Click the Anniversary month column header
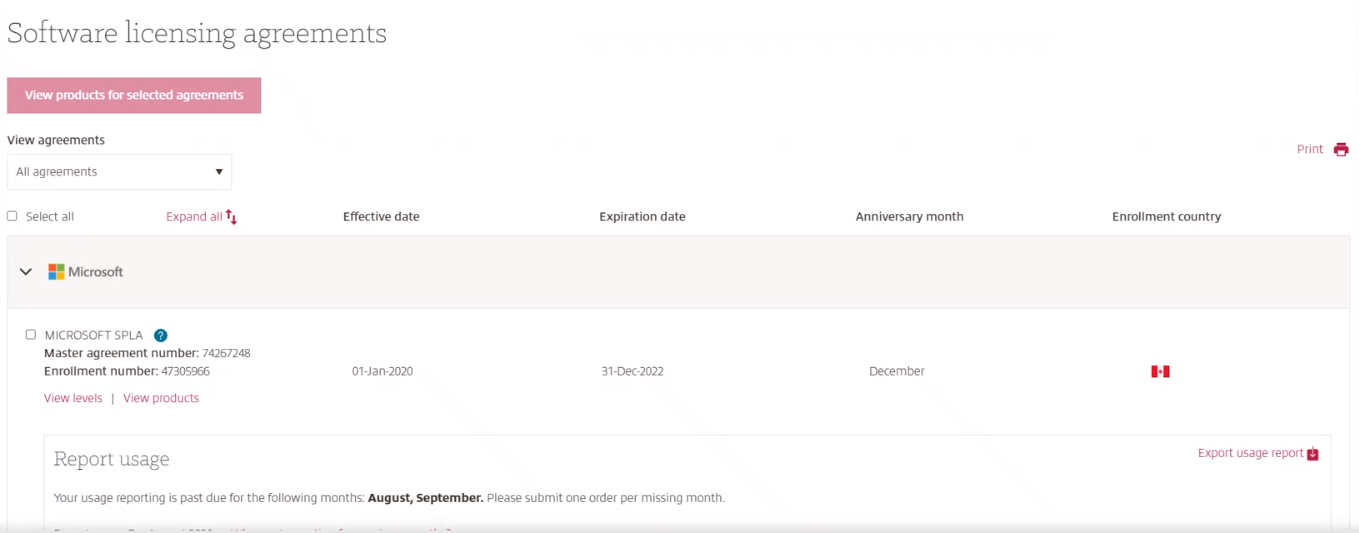Screen dimensions: 1359x533 [909, 217]
